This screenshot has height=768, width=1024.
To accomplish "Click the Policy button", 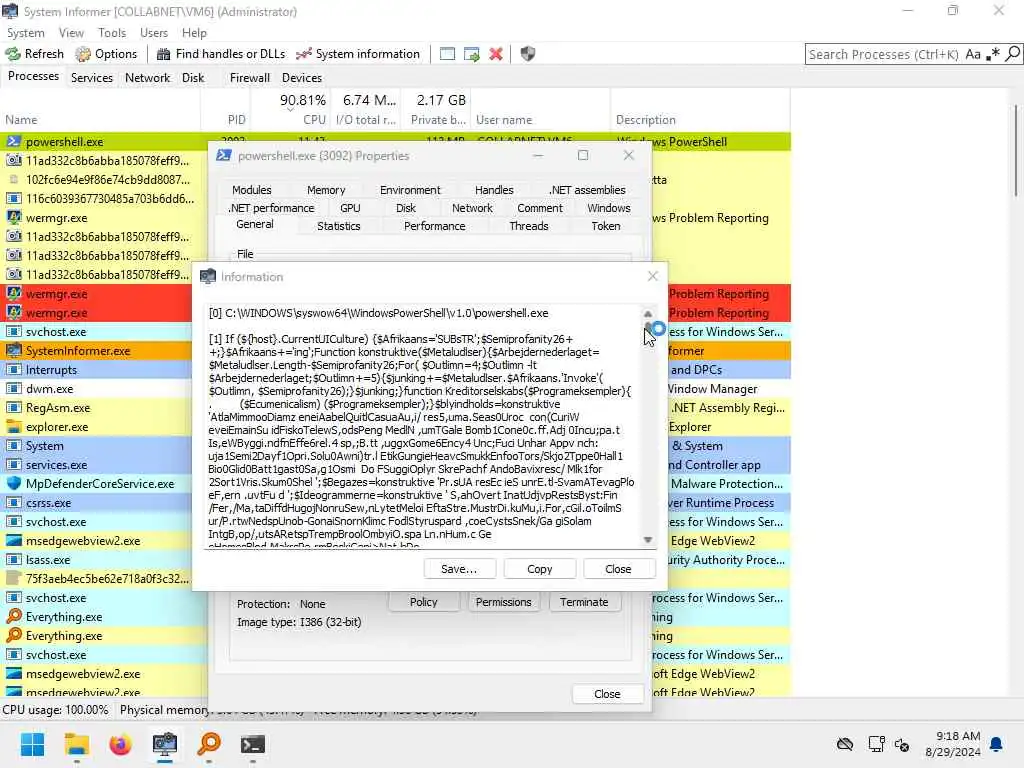I will pos(423,602).
